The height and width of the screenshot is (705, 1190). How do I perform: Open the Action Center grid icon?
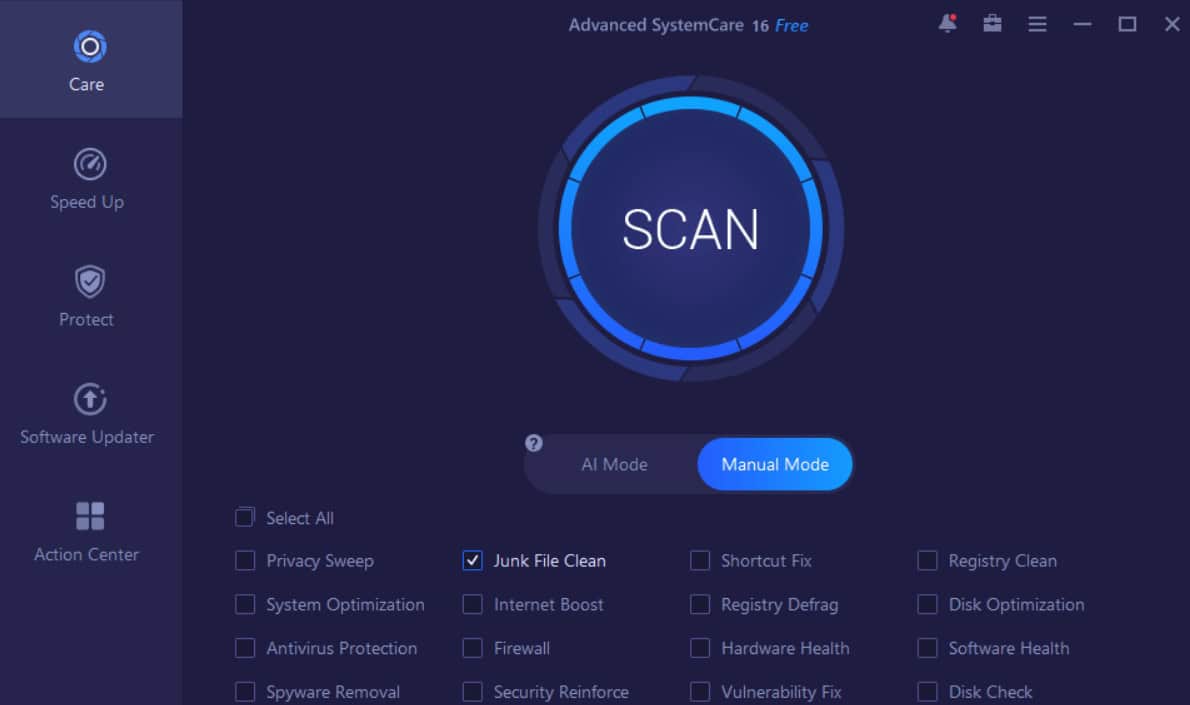[x=90, y=516]
